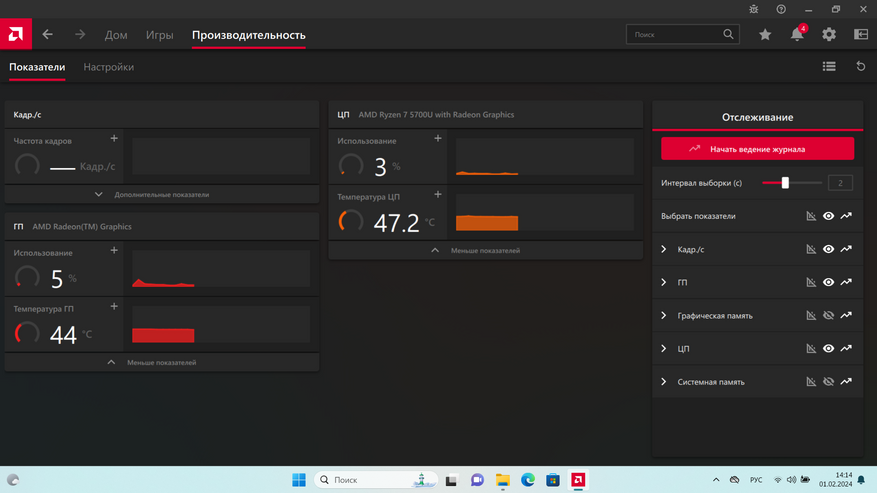Toggle eye visibility for Графическая память

coord(828,316)
